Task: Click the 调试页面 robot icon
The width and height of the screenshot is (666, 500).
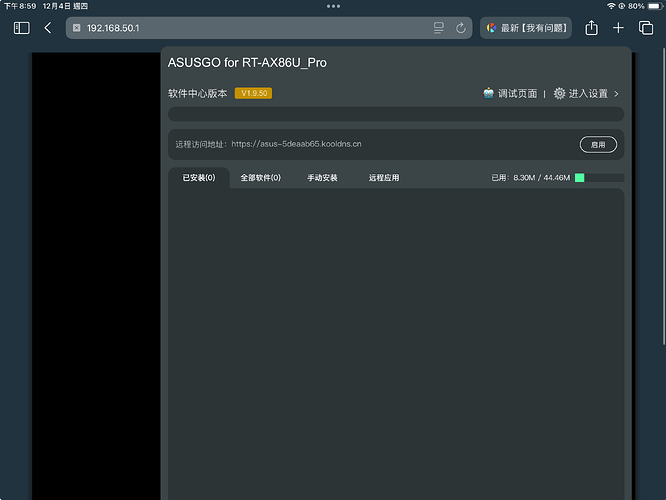Action: click(488, 93)
